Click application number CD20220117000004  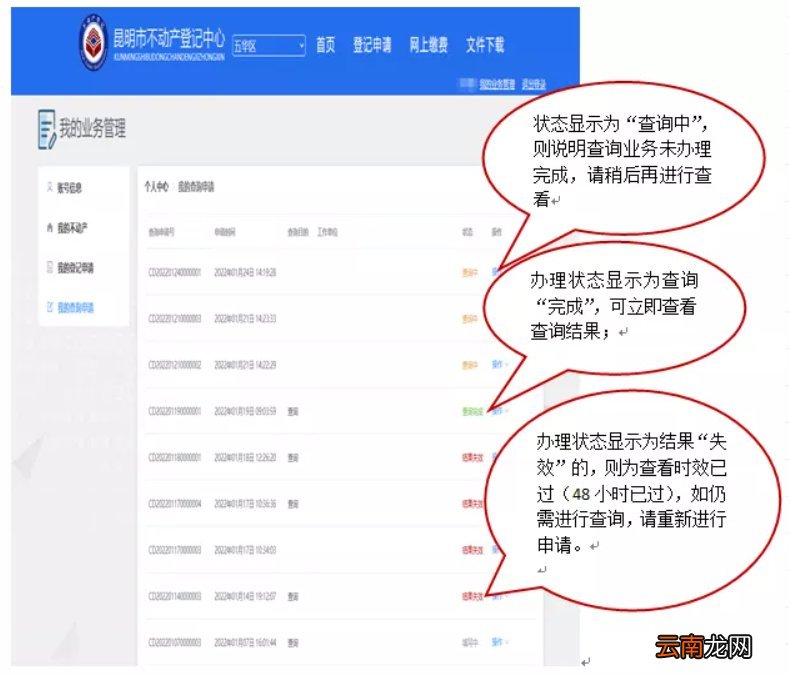175,504
